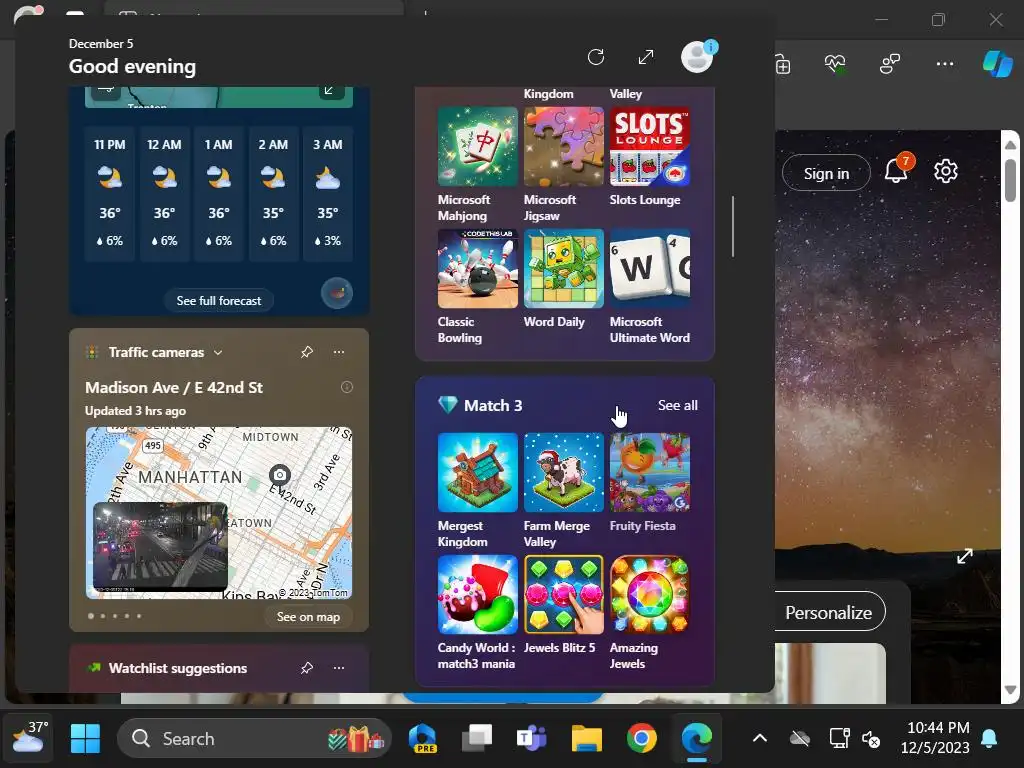This screenshot has width=1024, height=768.
Task: Open Copilot icon in Edge toolbar
Action: pyautogui.click(x=997, y=64)
